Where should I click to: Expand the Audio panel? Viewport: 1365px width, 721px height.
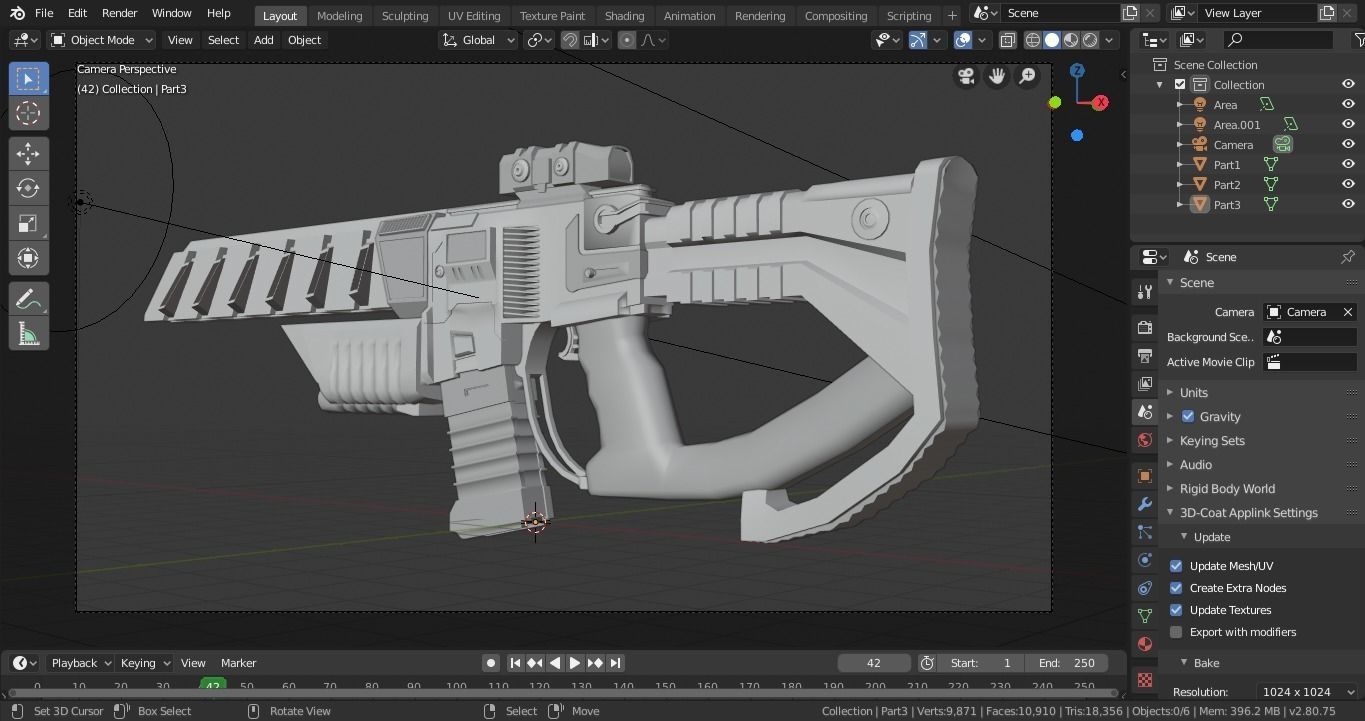click(1195, 464)
